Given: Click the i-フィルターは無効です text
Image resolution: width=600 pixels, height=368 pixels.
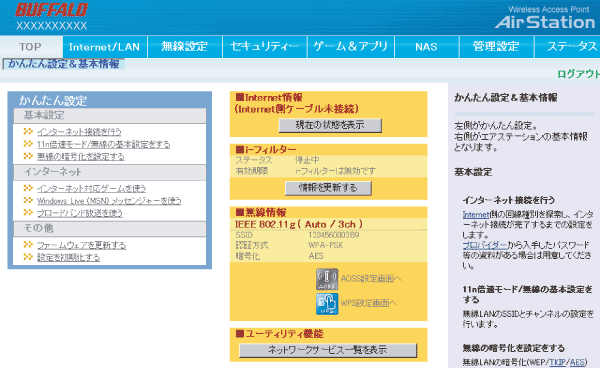Looking at the screenshot, I should pos(335,171).
